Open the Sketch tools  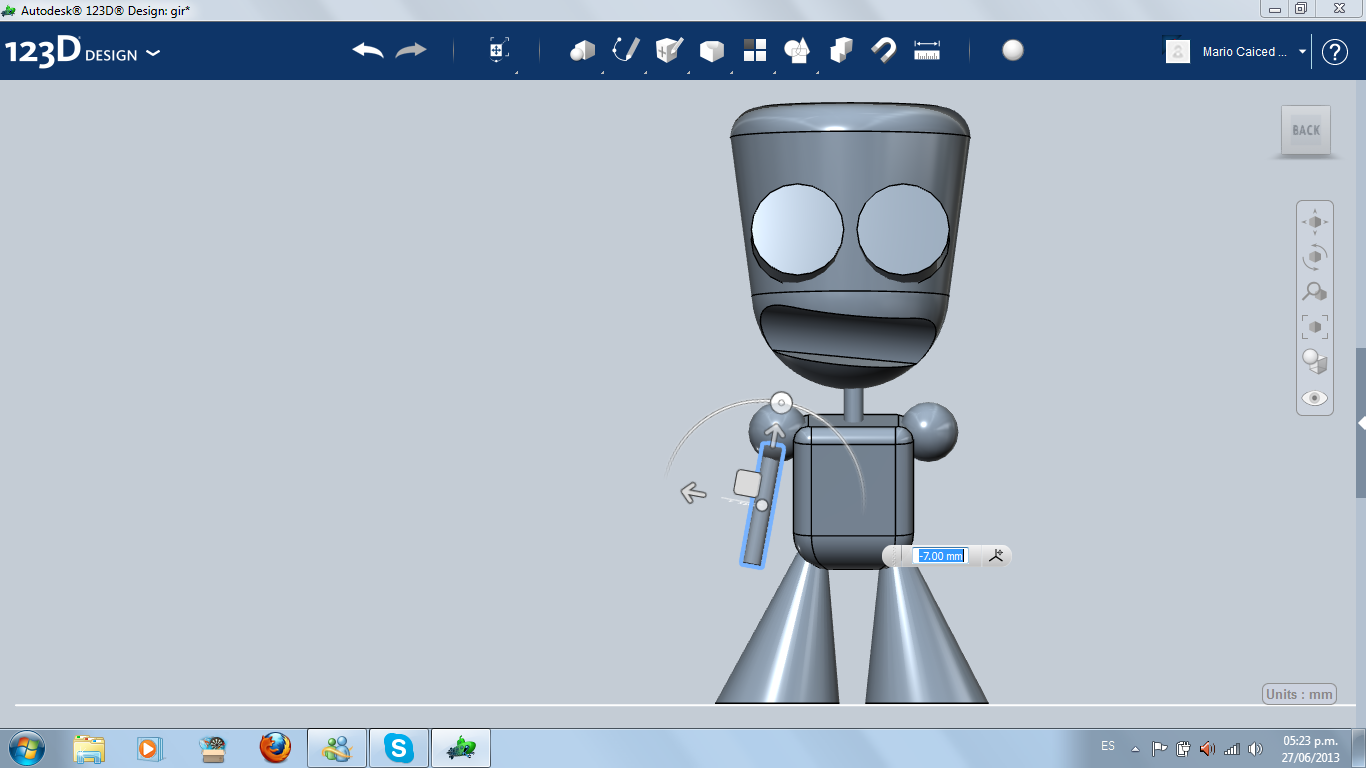pos(626,50)
